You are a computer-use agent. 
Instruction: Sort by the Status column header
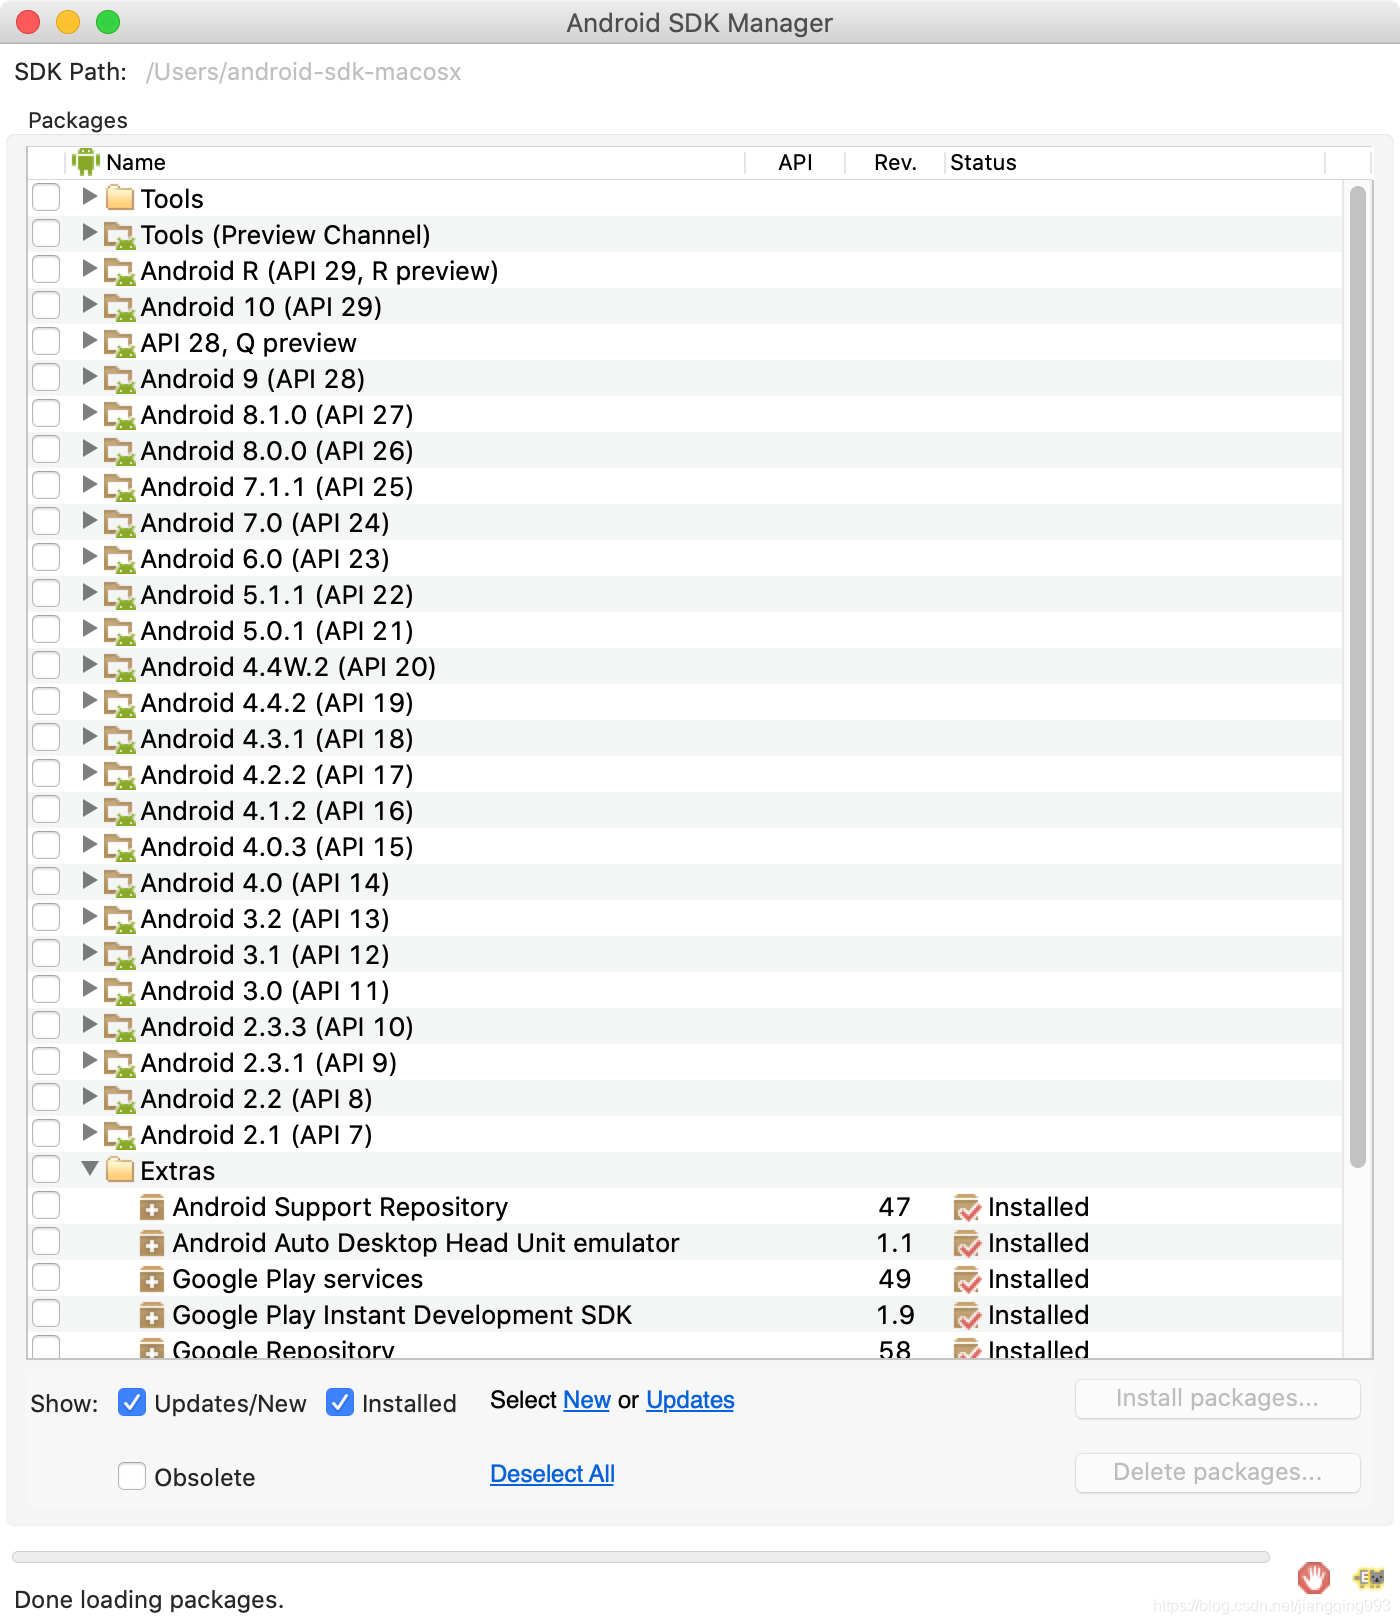pyautogui.click(x=1135, y=162)
